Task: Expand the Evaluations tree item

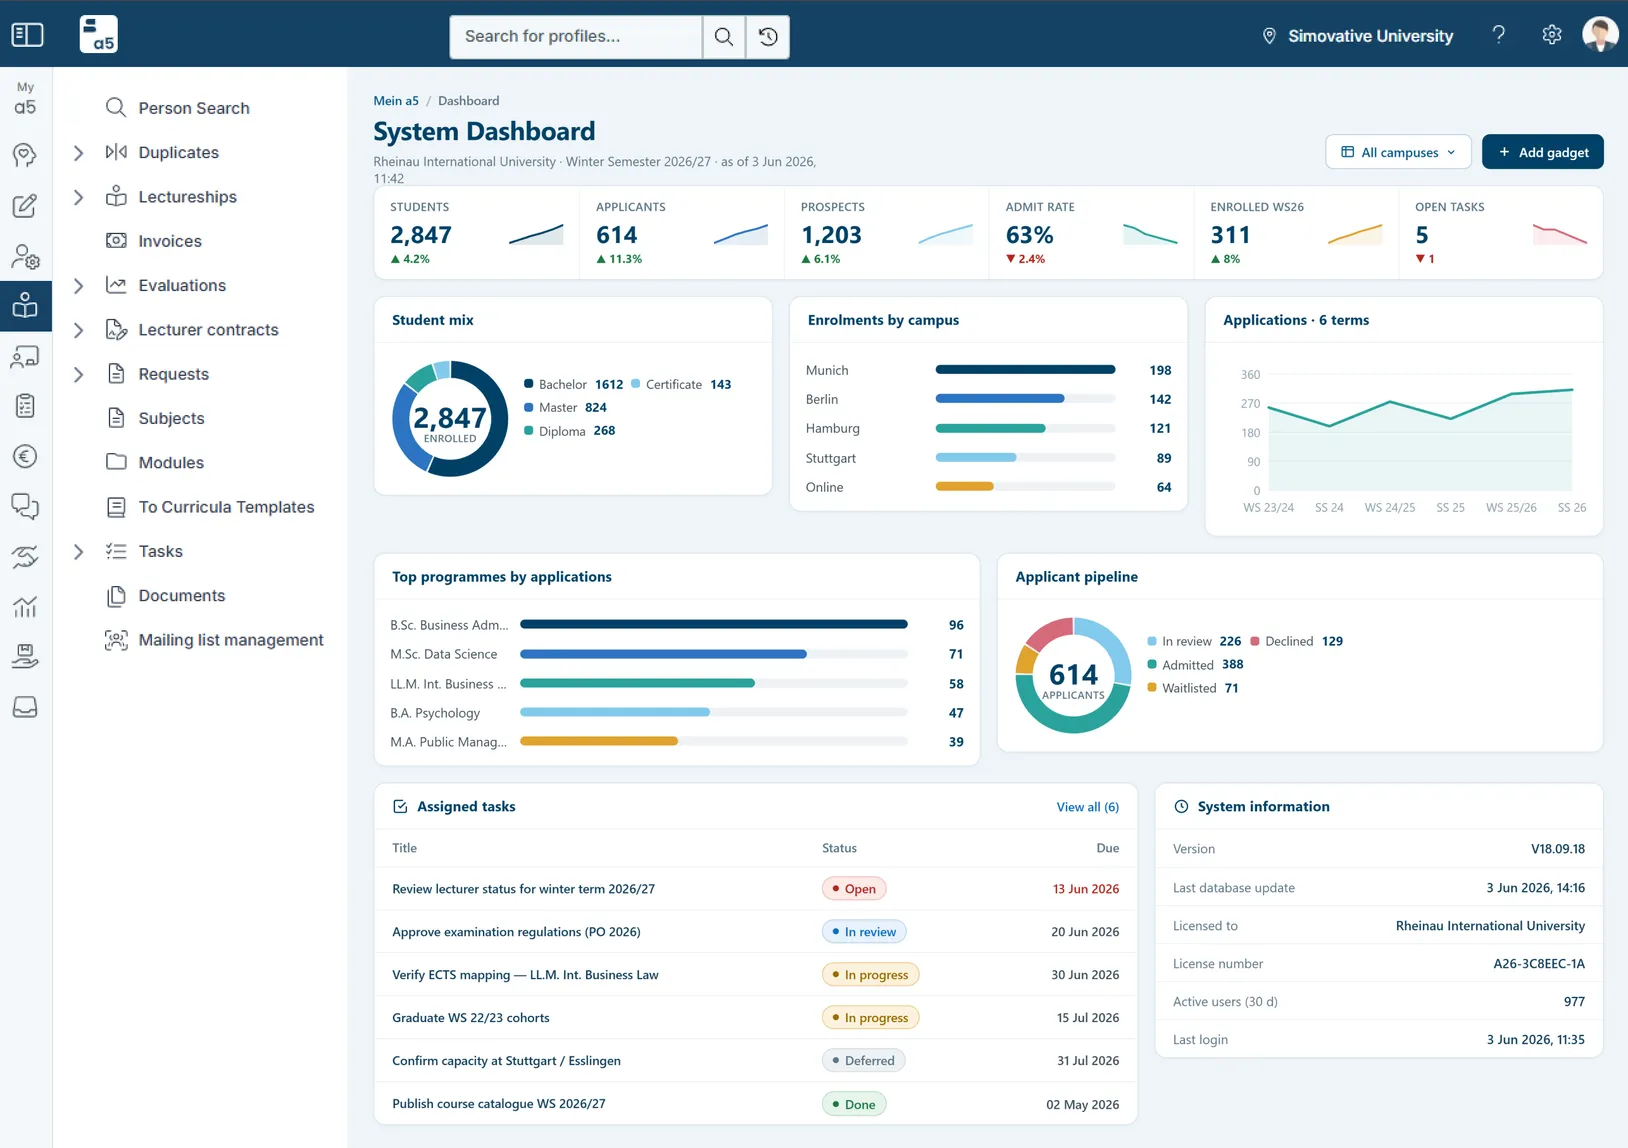Action: [x=79, y=286]
